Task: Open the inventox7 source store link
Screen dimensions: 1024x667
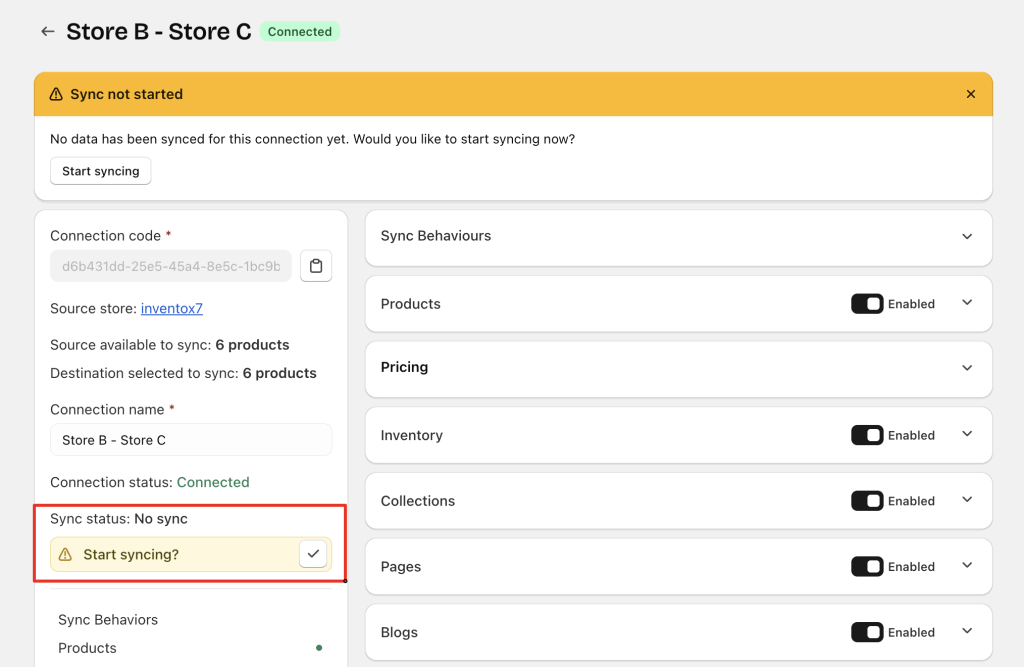Action: [171, 308]
